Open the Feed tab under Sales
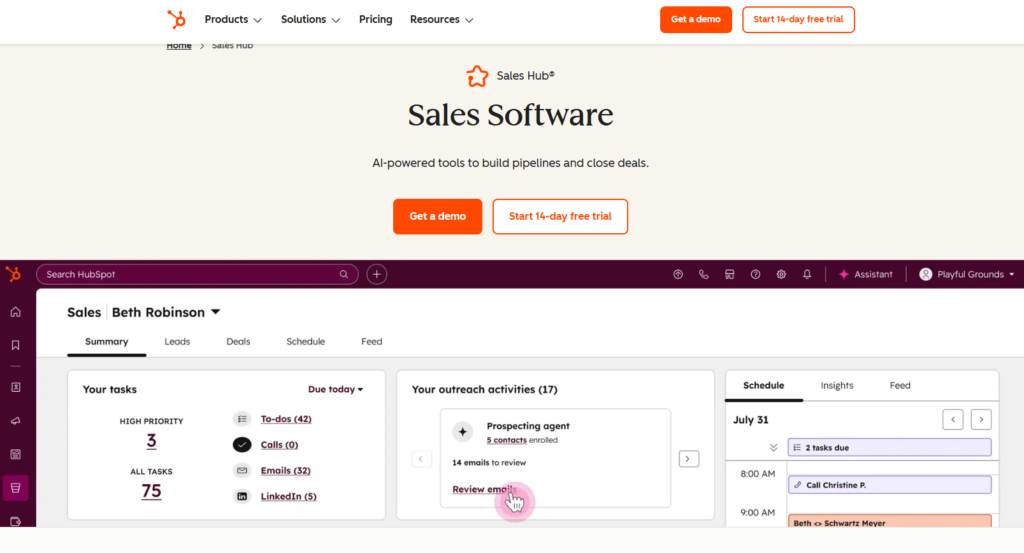 pyautogui.click(x=372, y=341)
